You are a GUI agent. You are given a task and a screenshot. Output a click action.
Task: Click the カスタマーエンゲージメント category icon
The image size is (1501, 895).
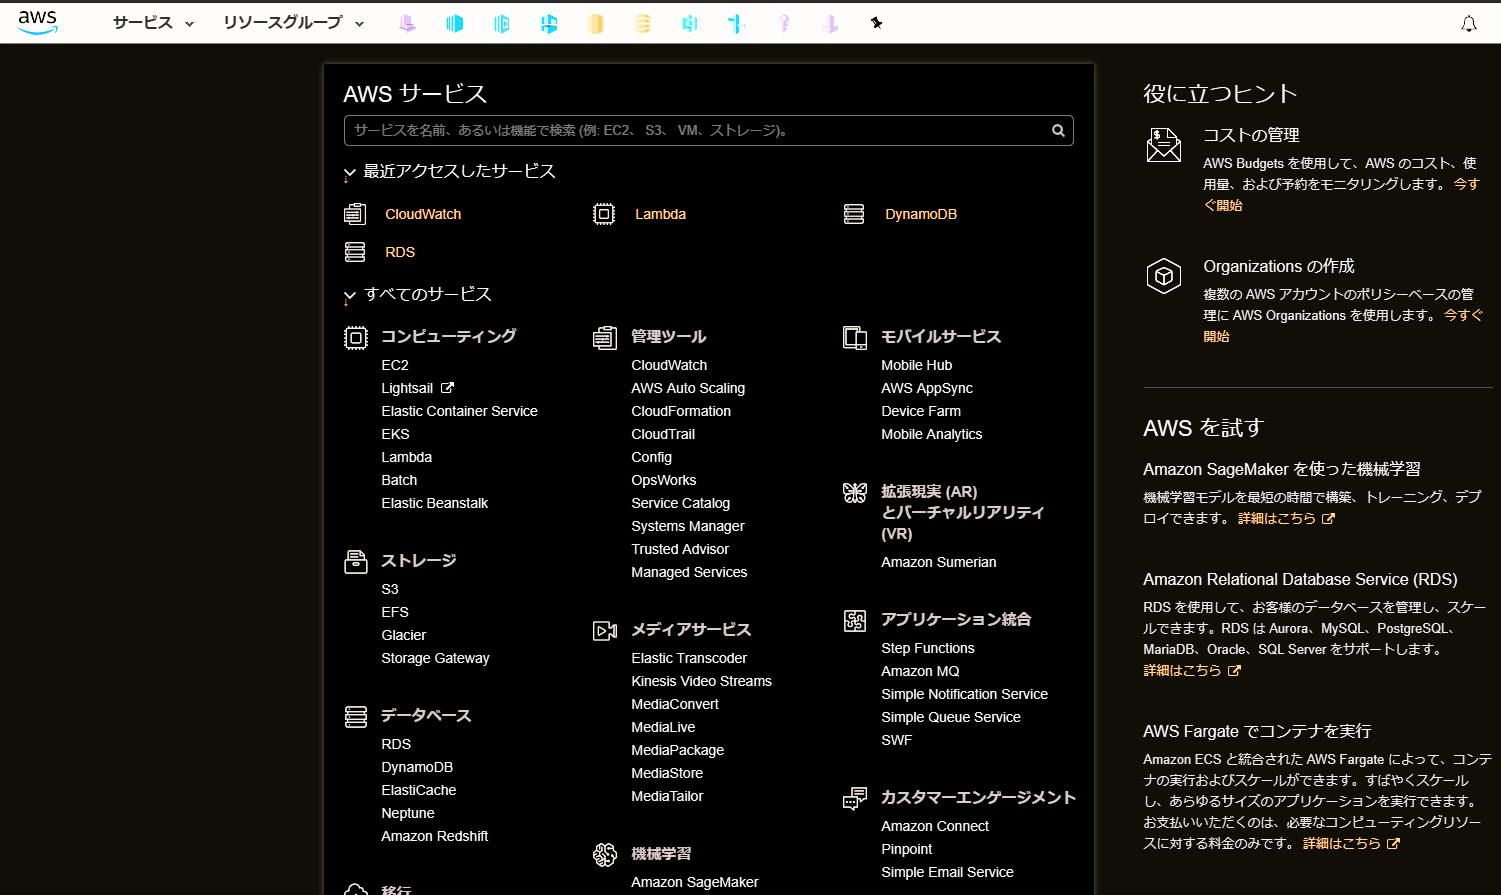click(855, 799)
